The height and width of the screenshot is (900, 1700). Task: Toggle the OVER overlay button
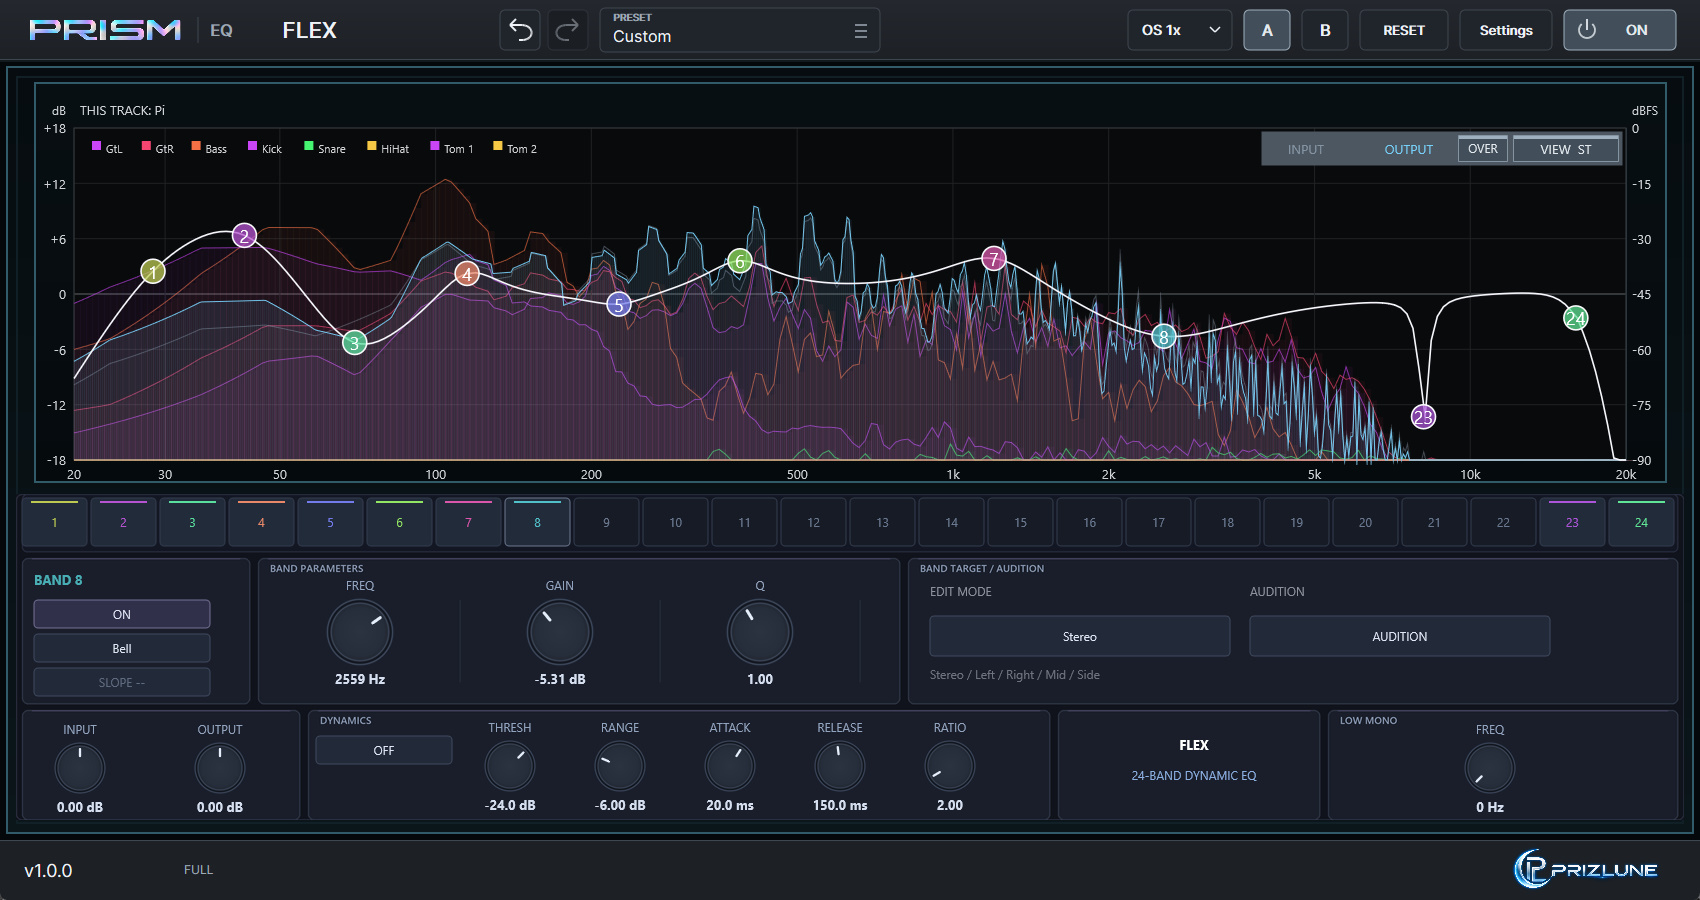click(x=1483, y=149)
